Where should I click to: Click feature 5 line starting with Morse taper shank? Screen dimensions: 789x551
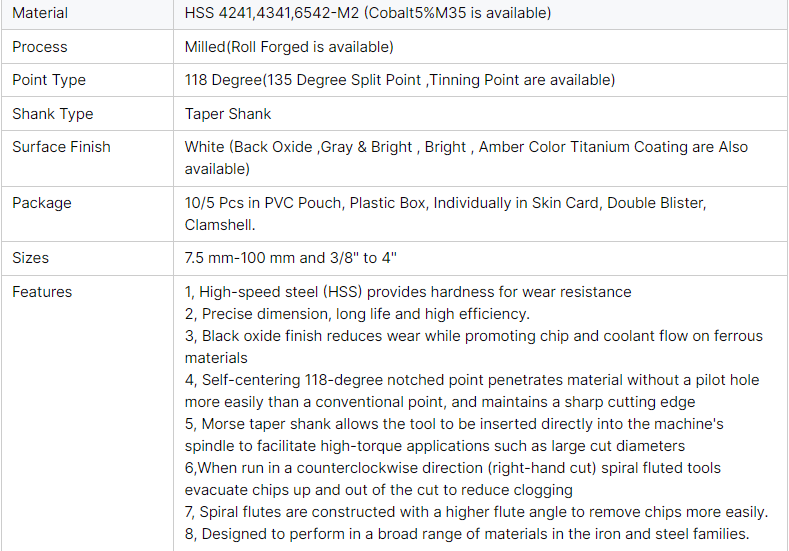tap(454, 424)
